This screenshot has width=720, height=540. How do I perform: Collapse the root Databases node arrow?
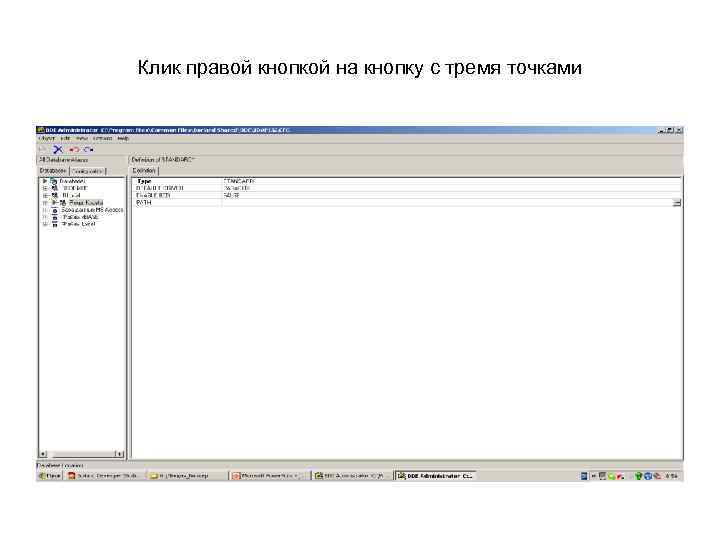click(x=45, y=181)
